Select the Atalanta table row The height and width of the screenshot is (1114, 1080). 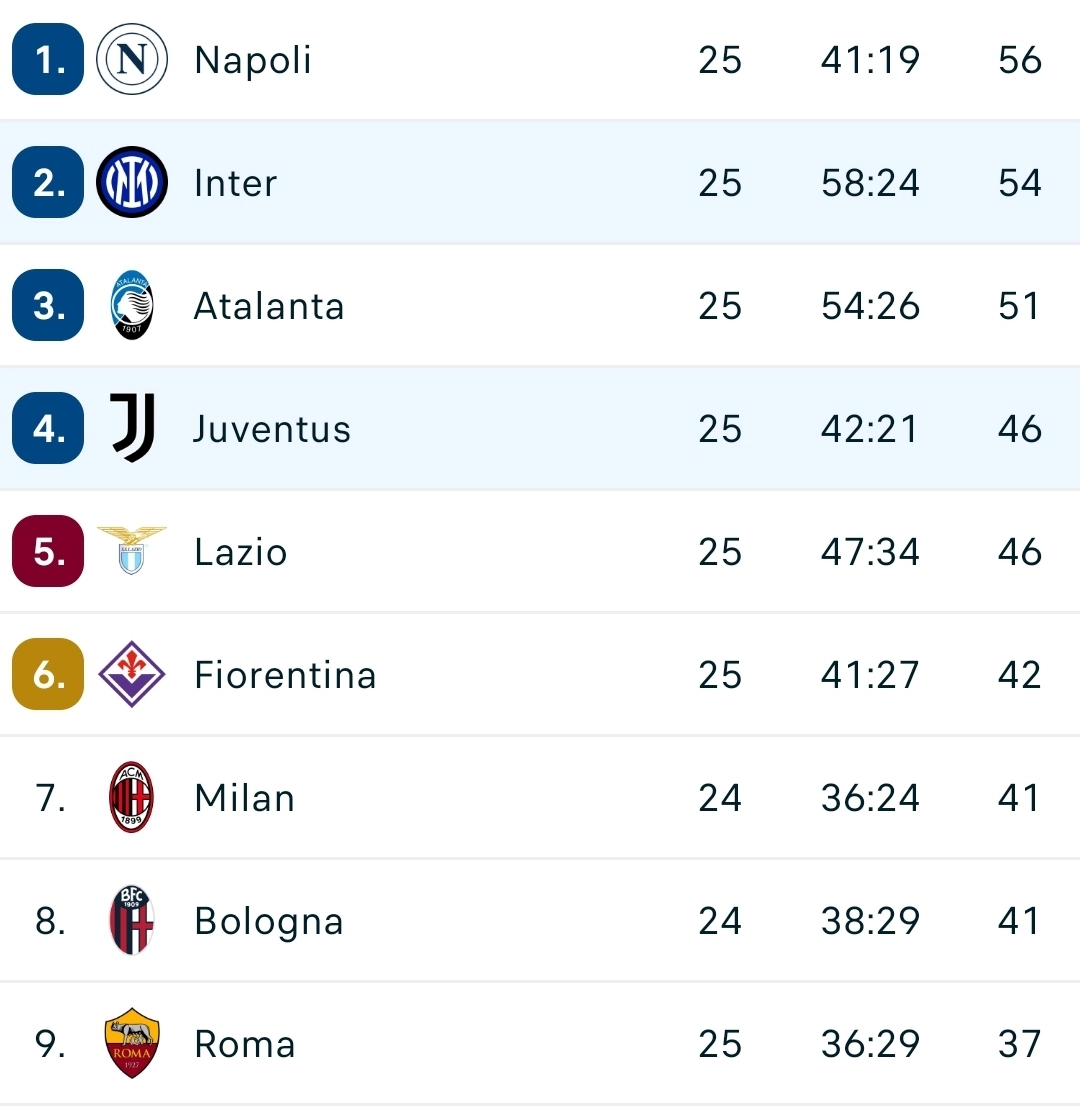click(x=540, y=305)
